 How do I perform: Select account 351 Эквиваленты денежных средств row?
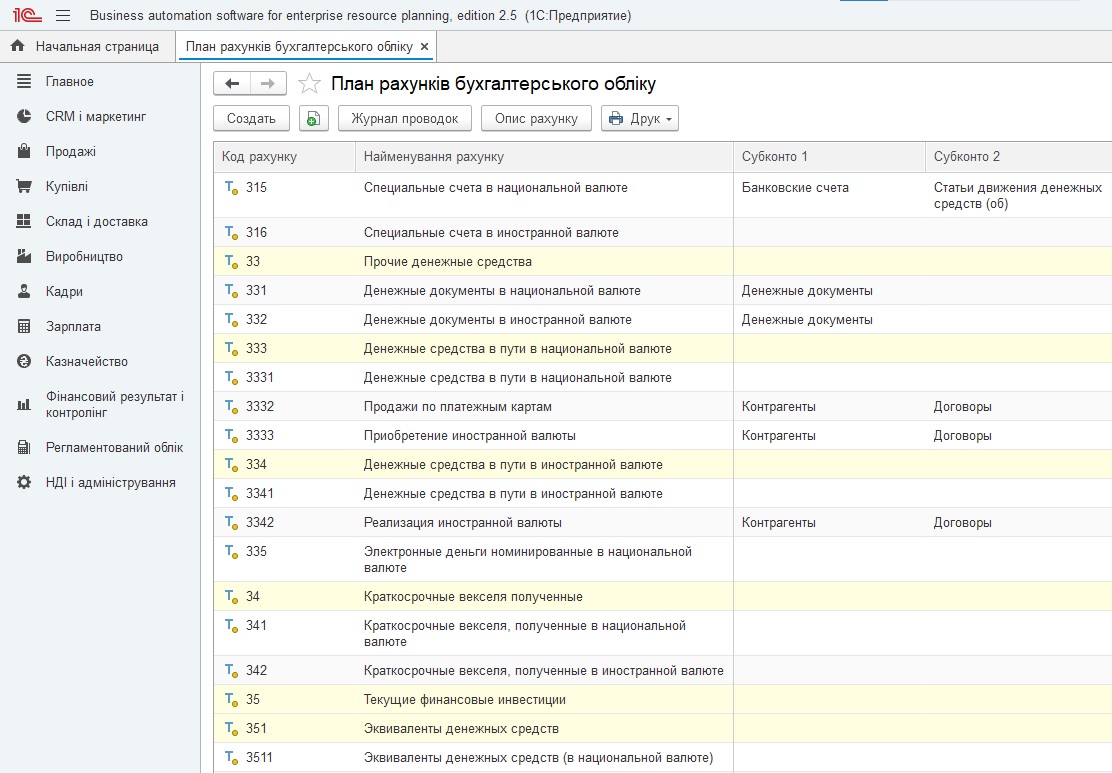tap(461, 728)
